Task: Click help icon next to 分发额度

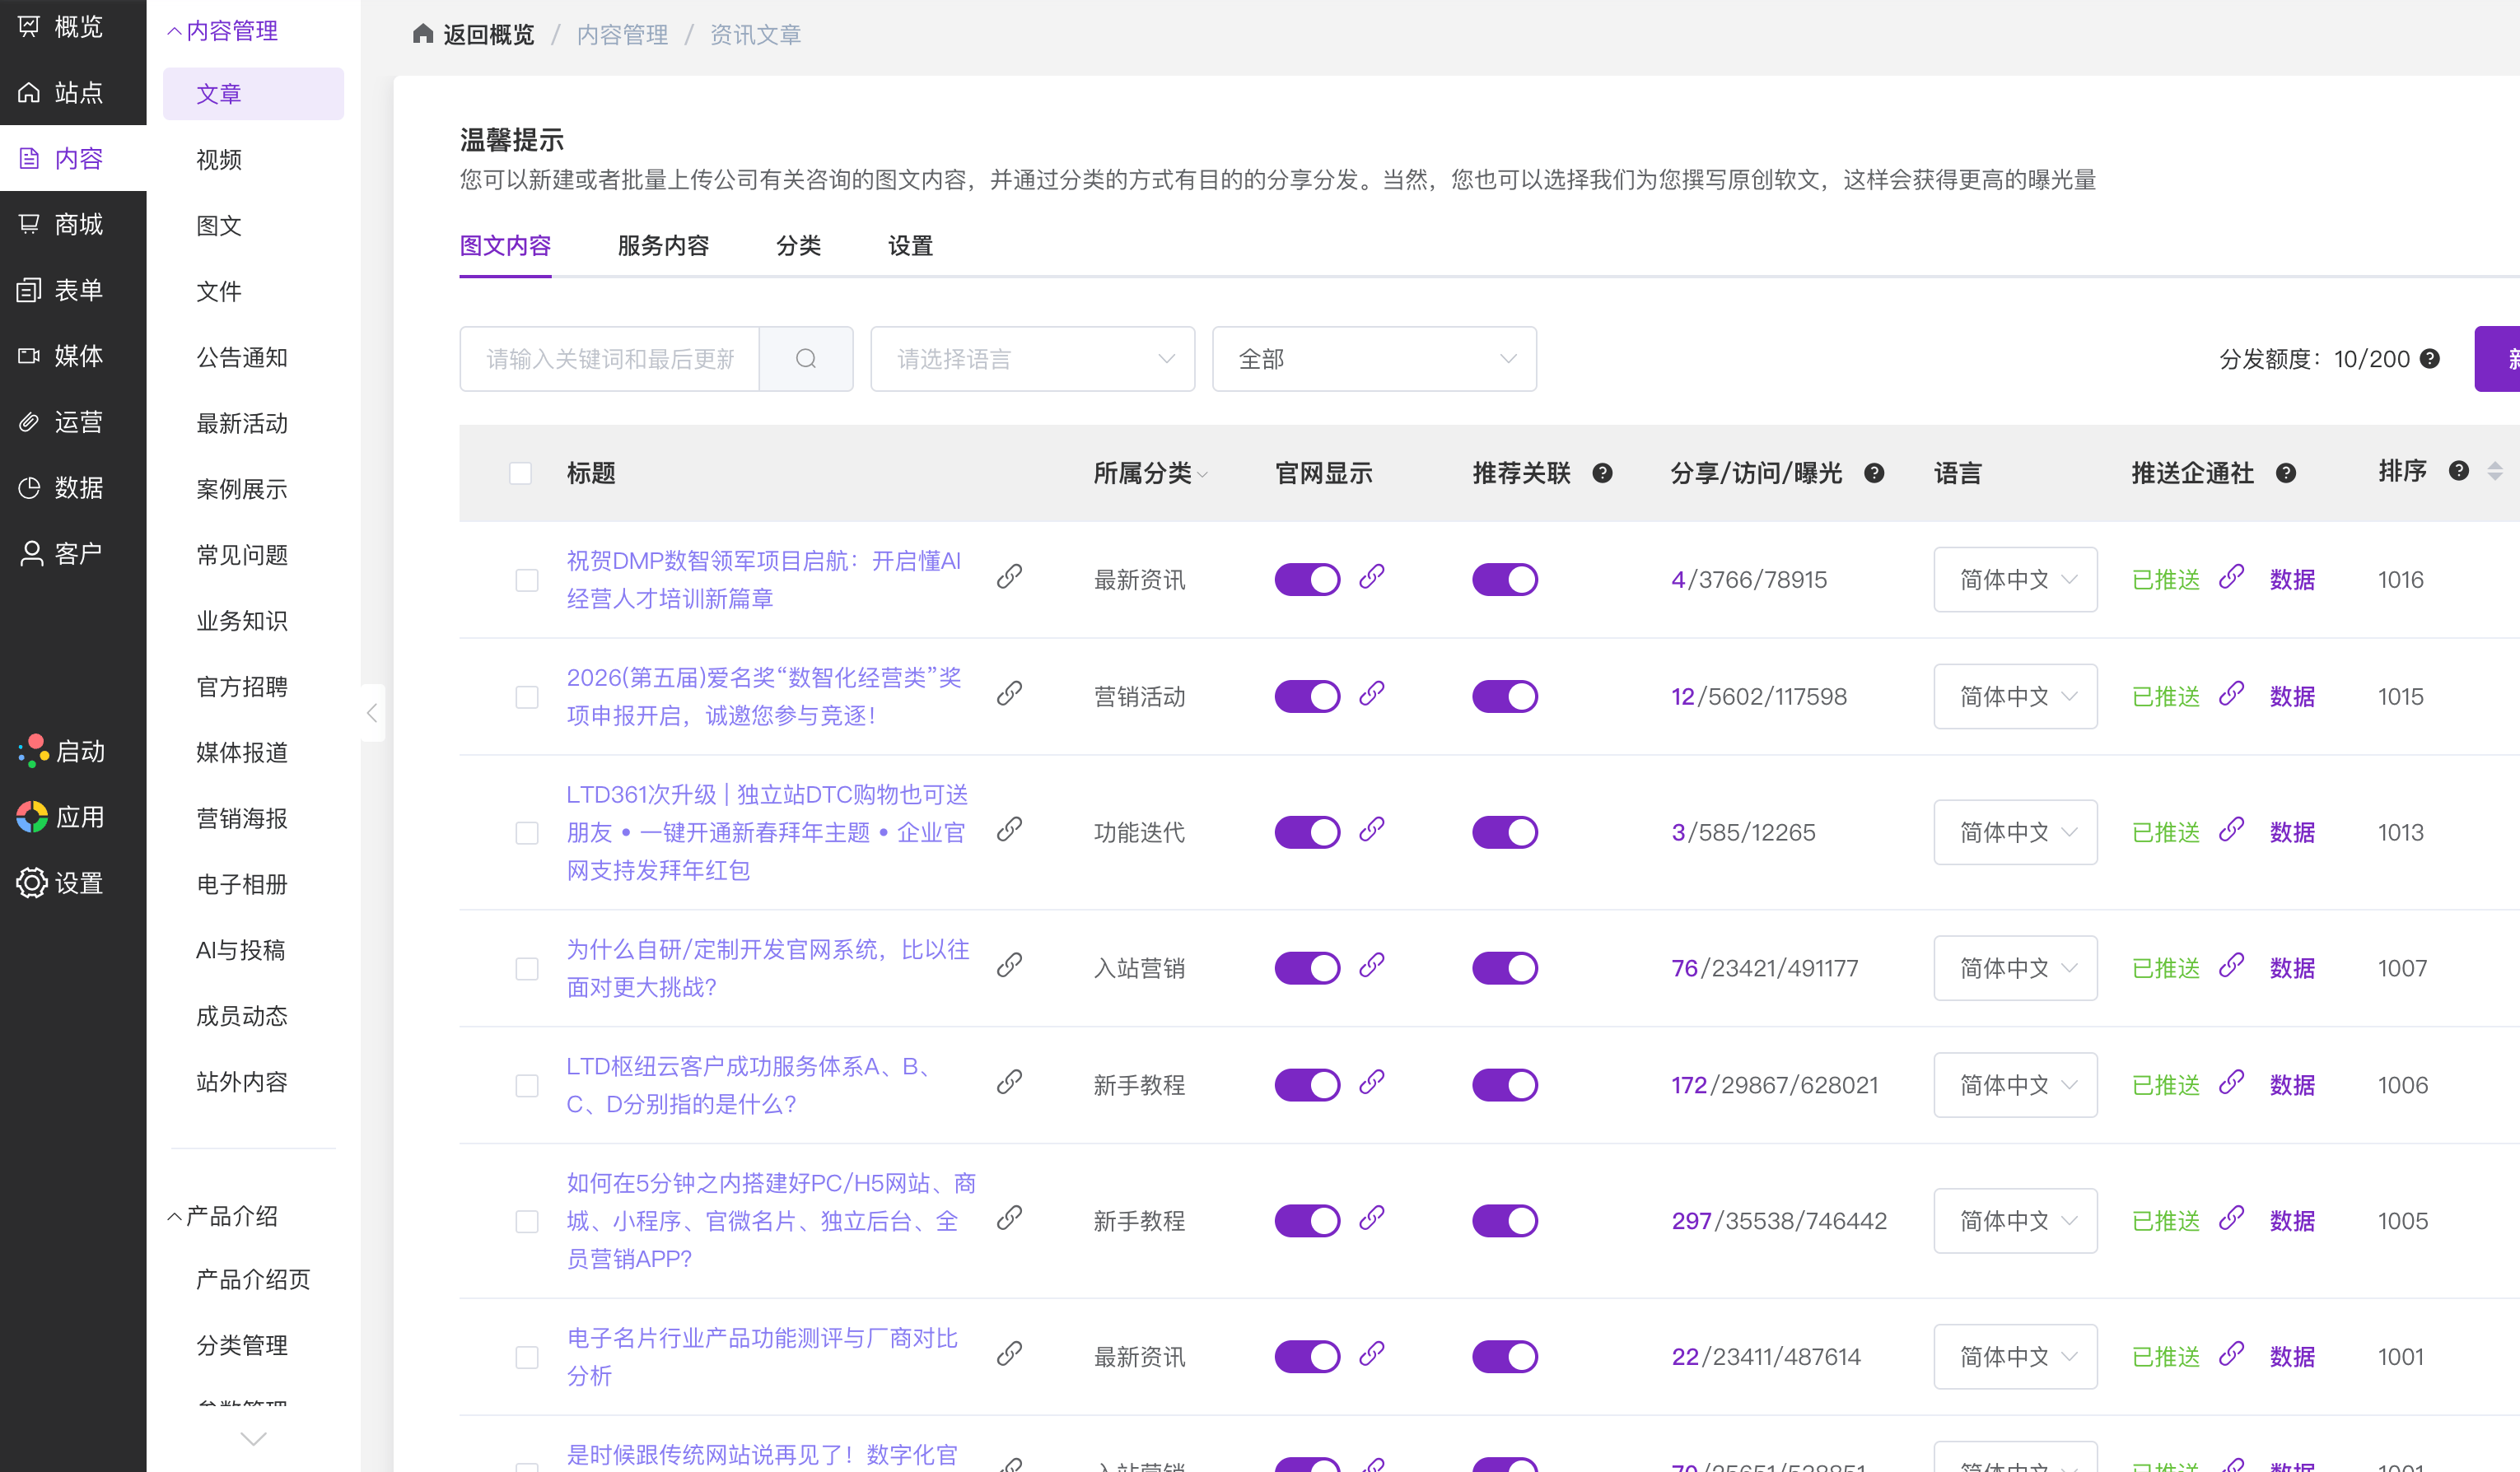Action: (2430, 359)
